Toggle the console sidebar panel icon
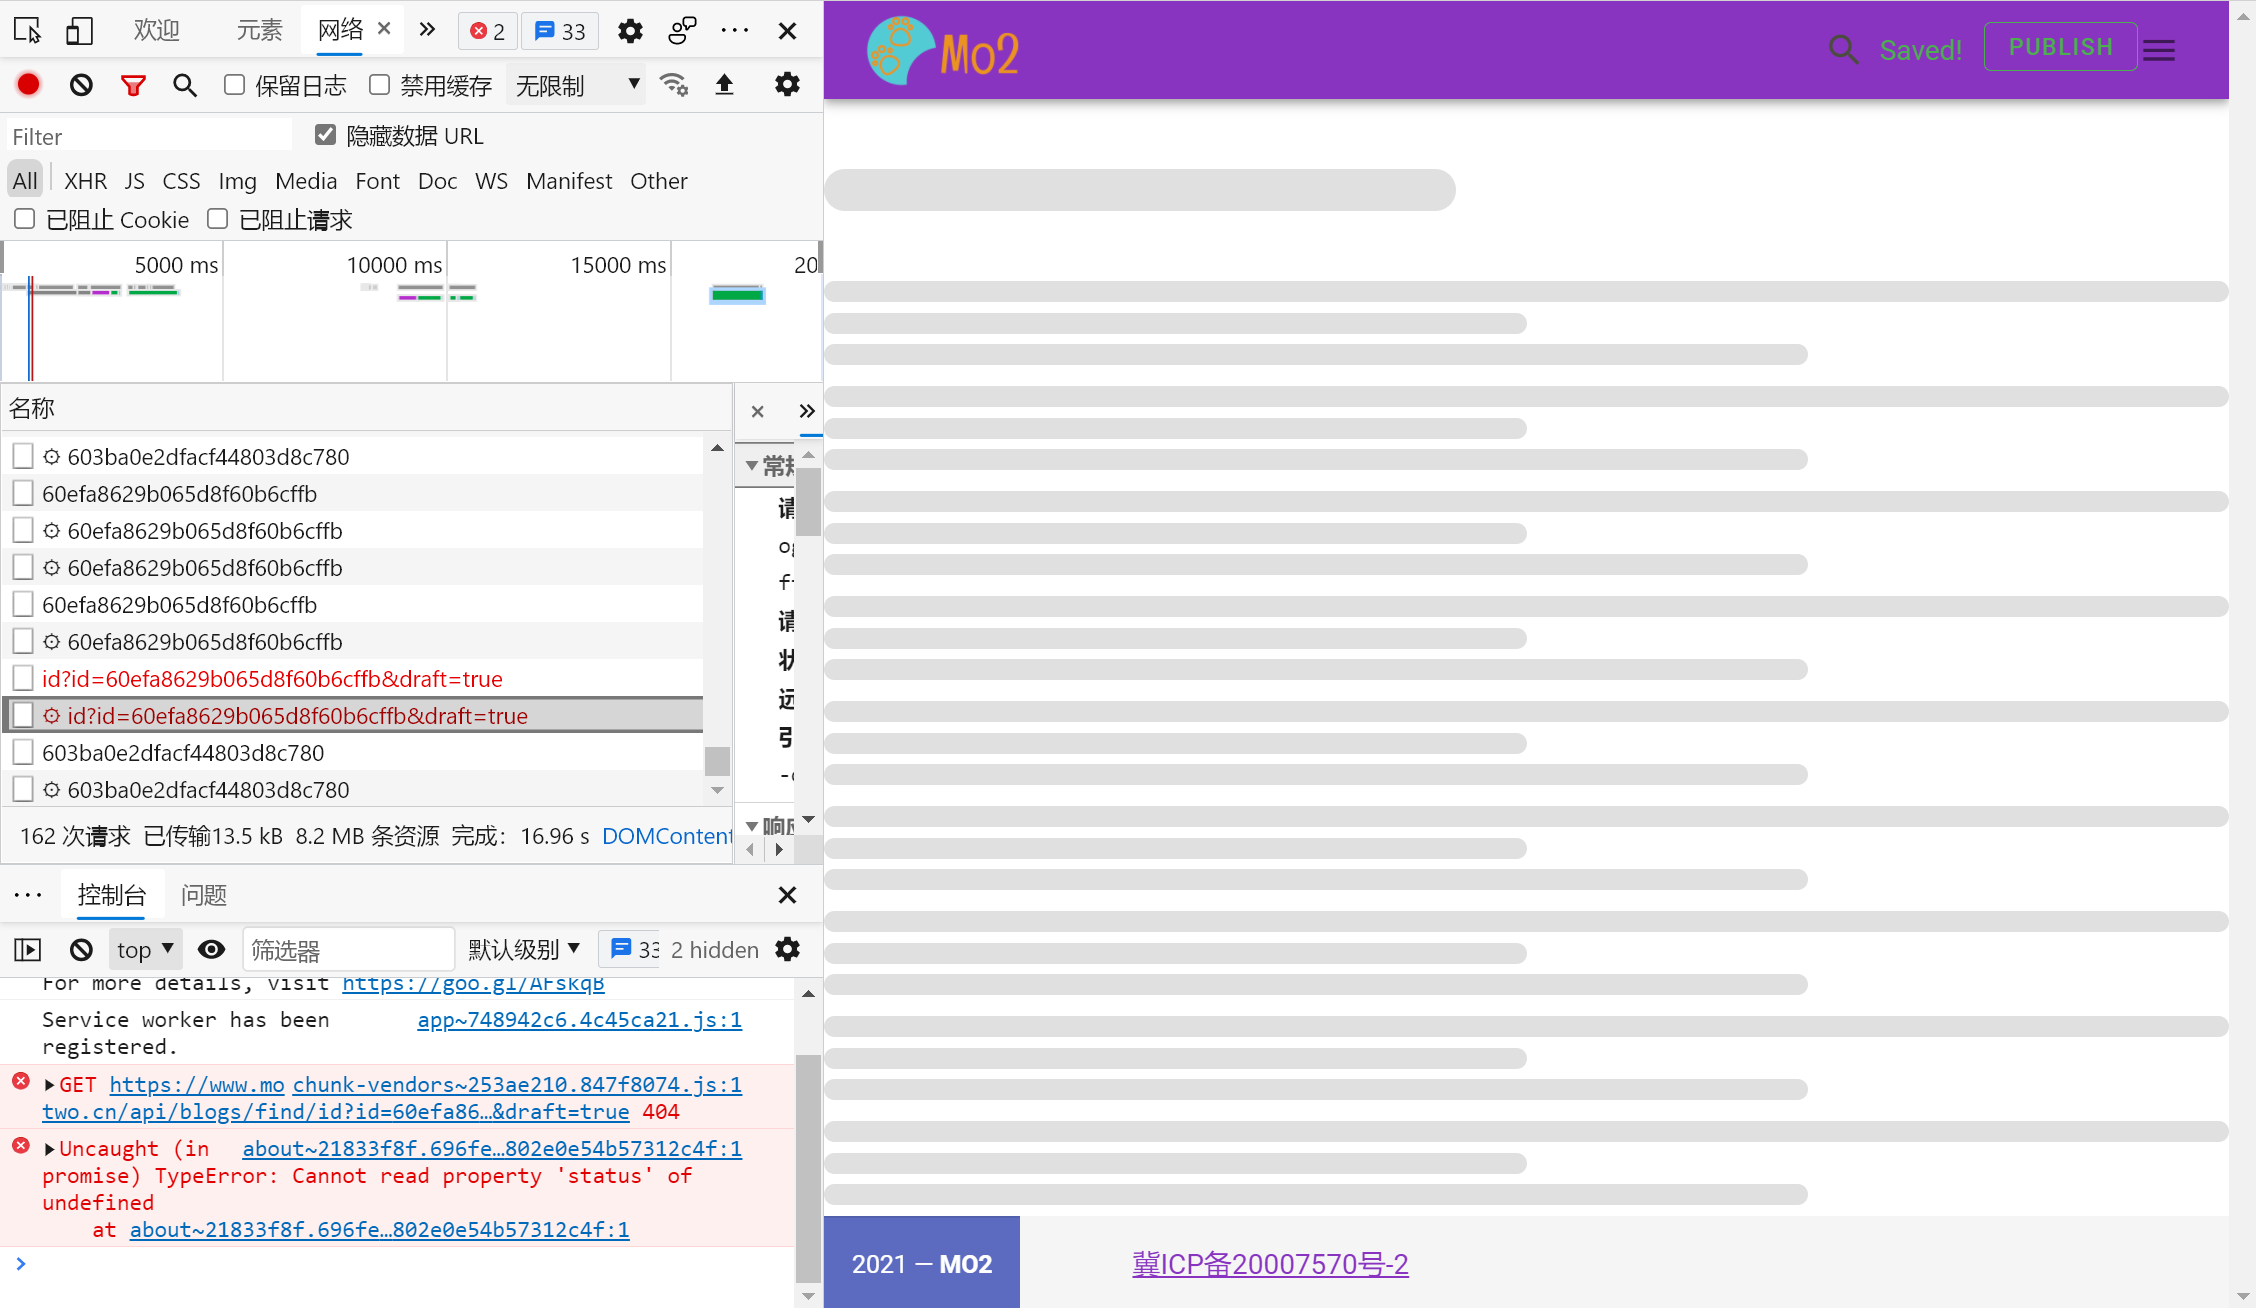The height and width of the screenshot is (1308, 2256). click(28, 949)
